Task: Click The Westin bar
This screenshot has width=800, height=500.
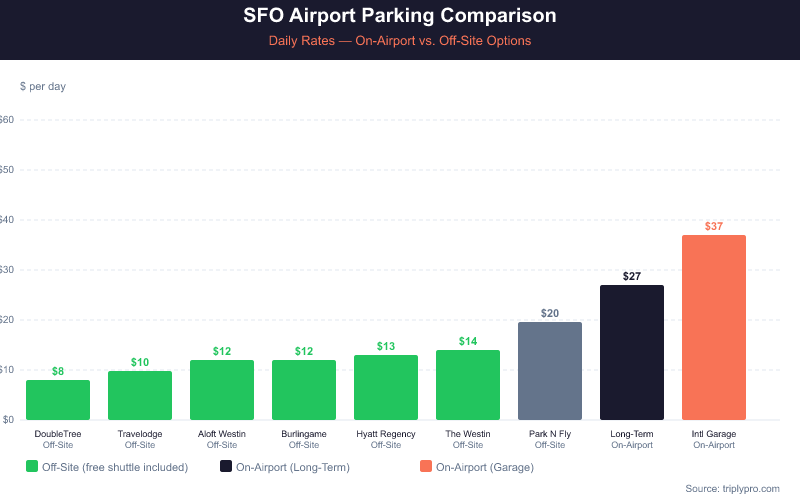Action: (x=468, y=385)
